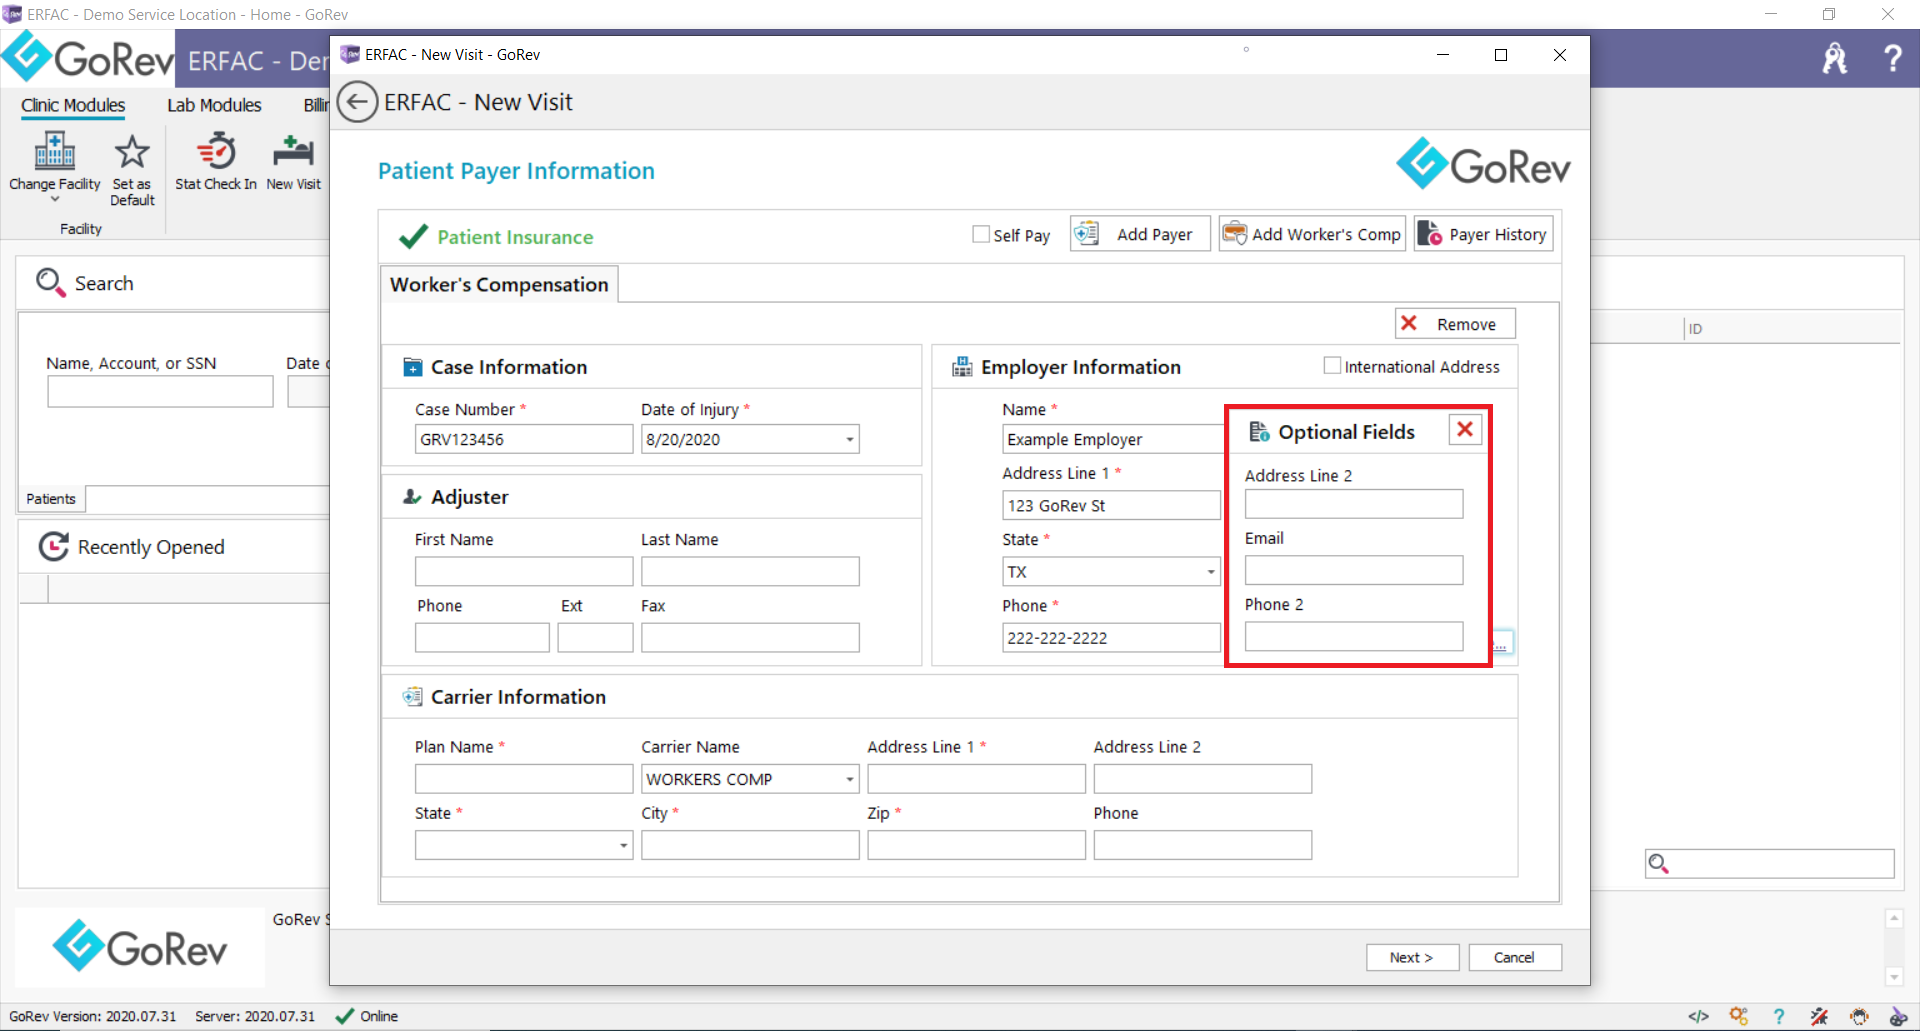Click Case Information section icon
The width and height of the screenshot is (1920, 1031).
(412, 367)
